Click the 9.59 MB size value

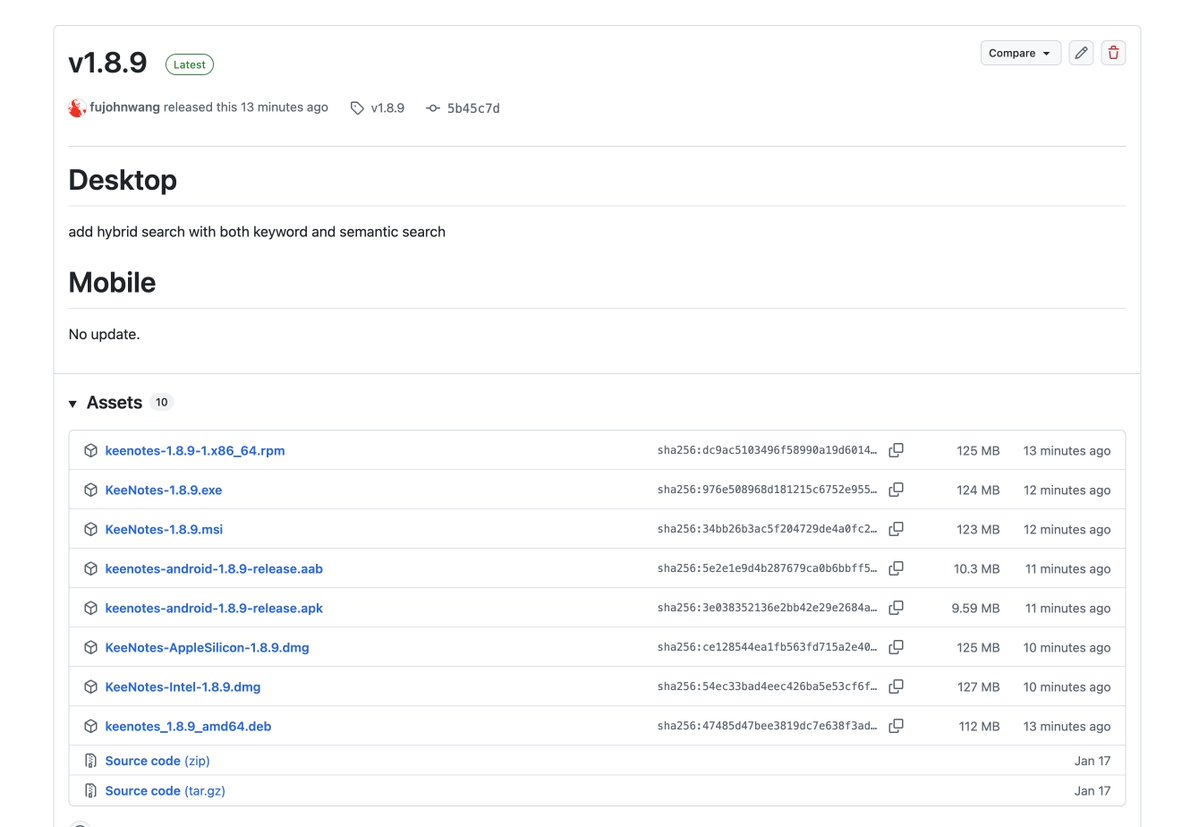(x=976, y=608)
